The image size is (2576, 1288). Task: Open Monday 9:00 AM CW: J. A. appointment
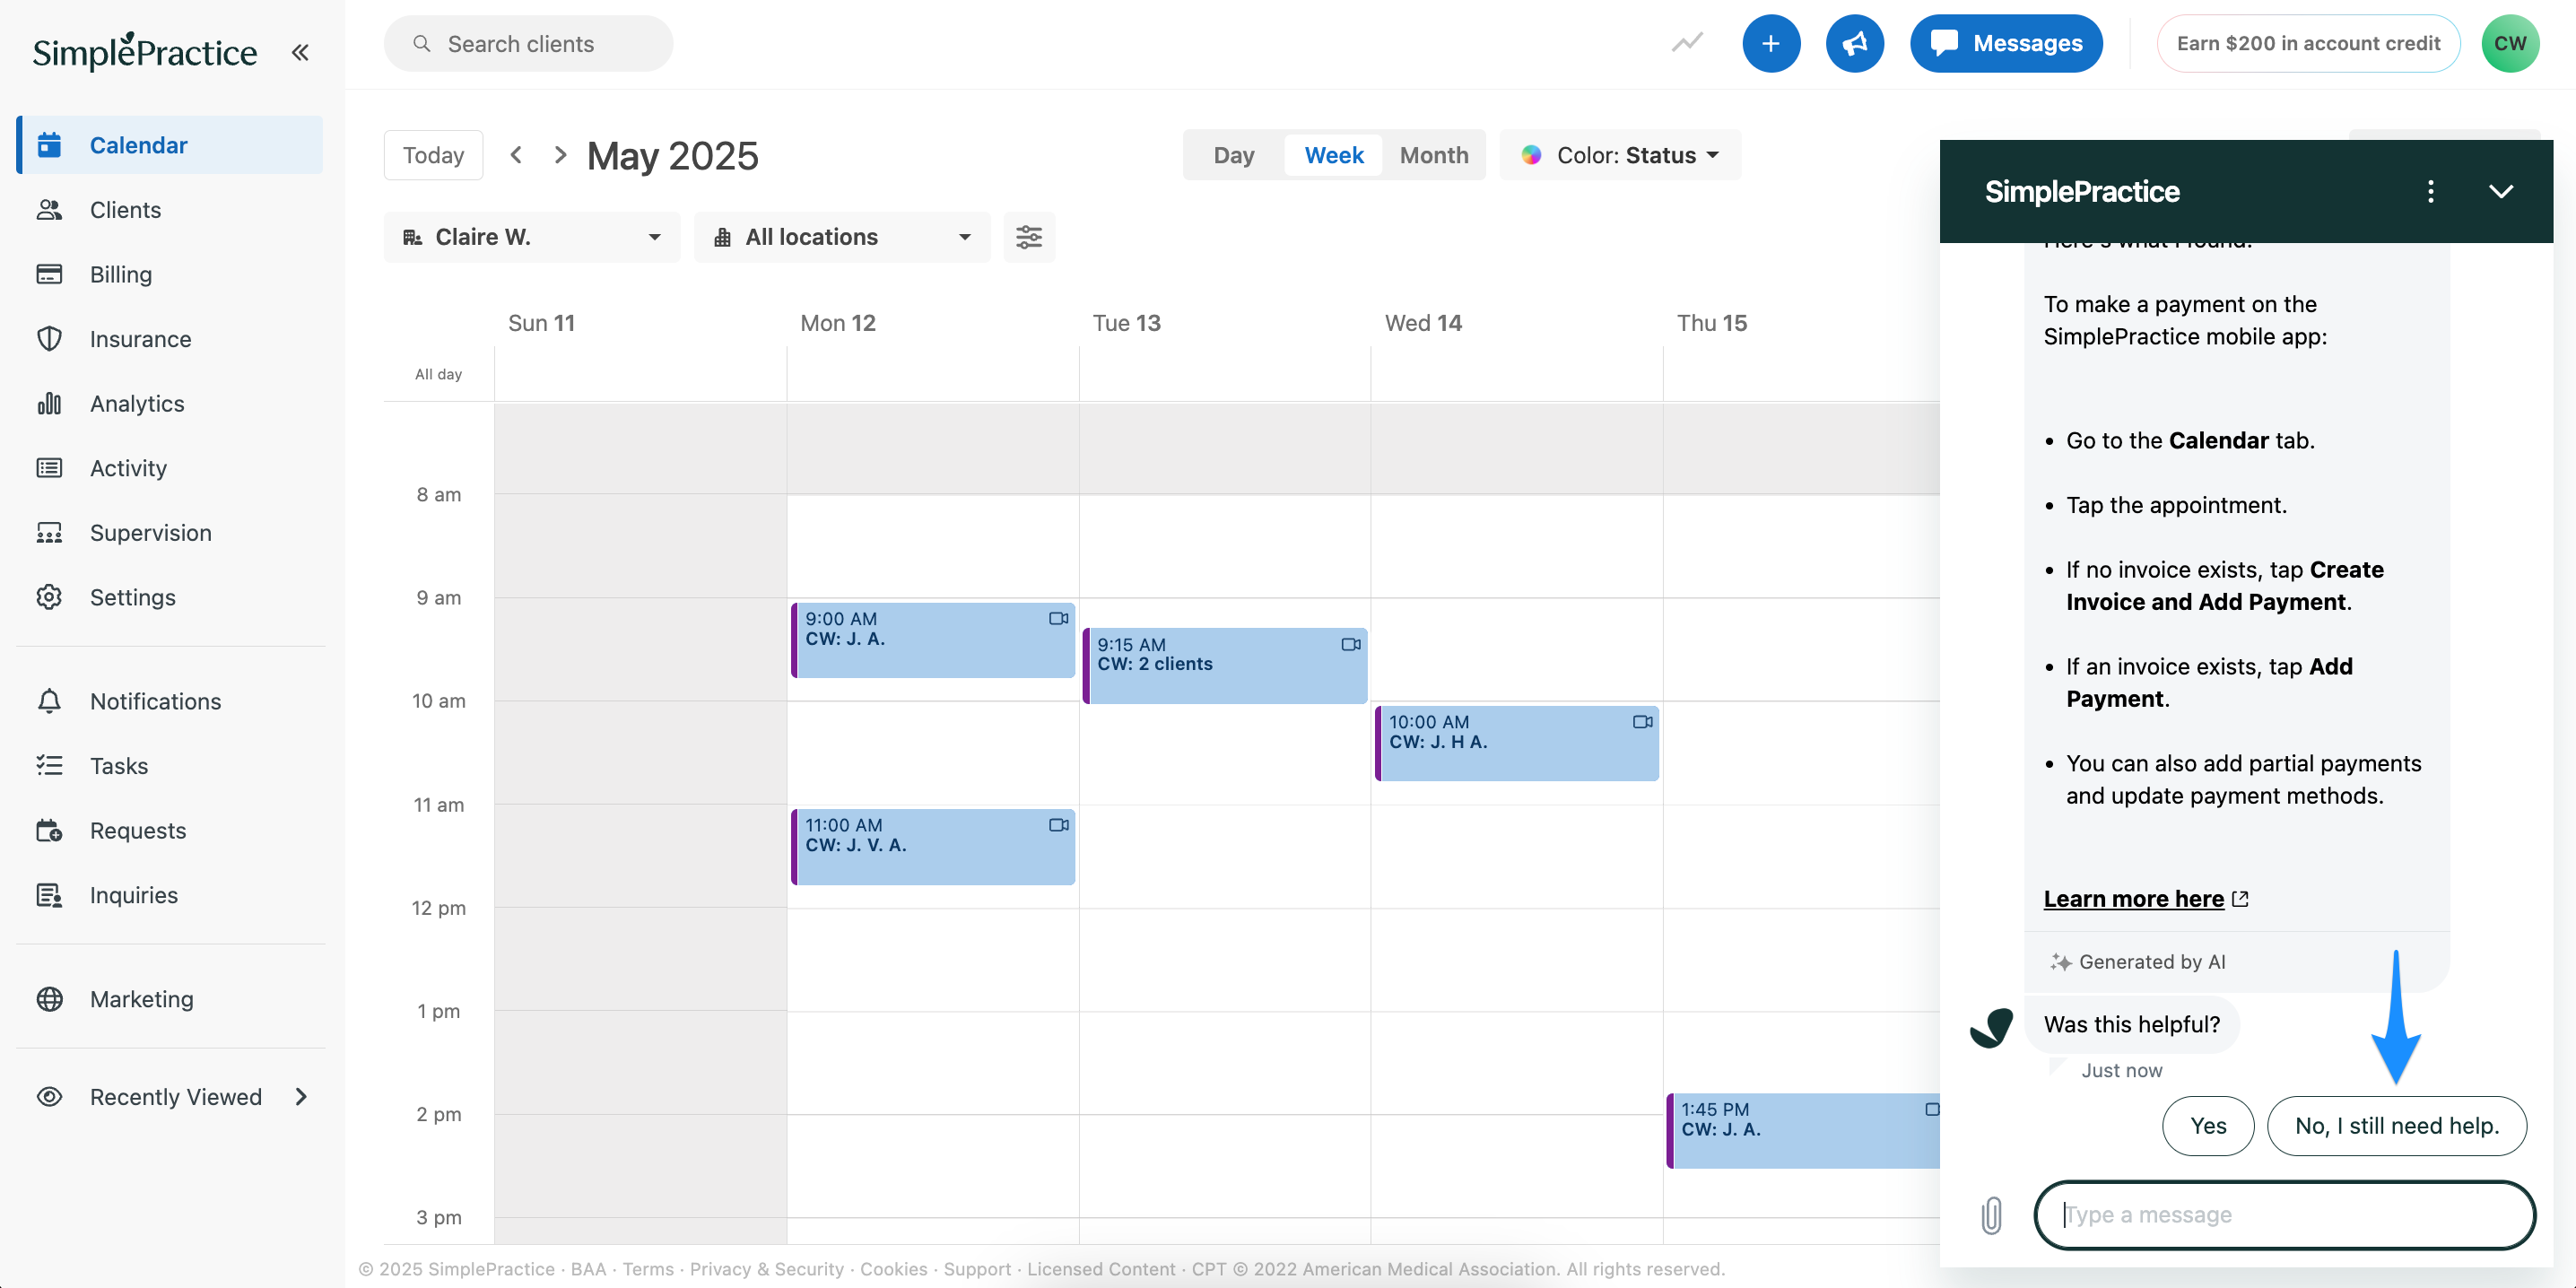coord(933,640)
